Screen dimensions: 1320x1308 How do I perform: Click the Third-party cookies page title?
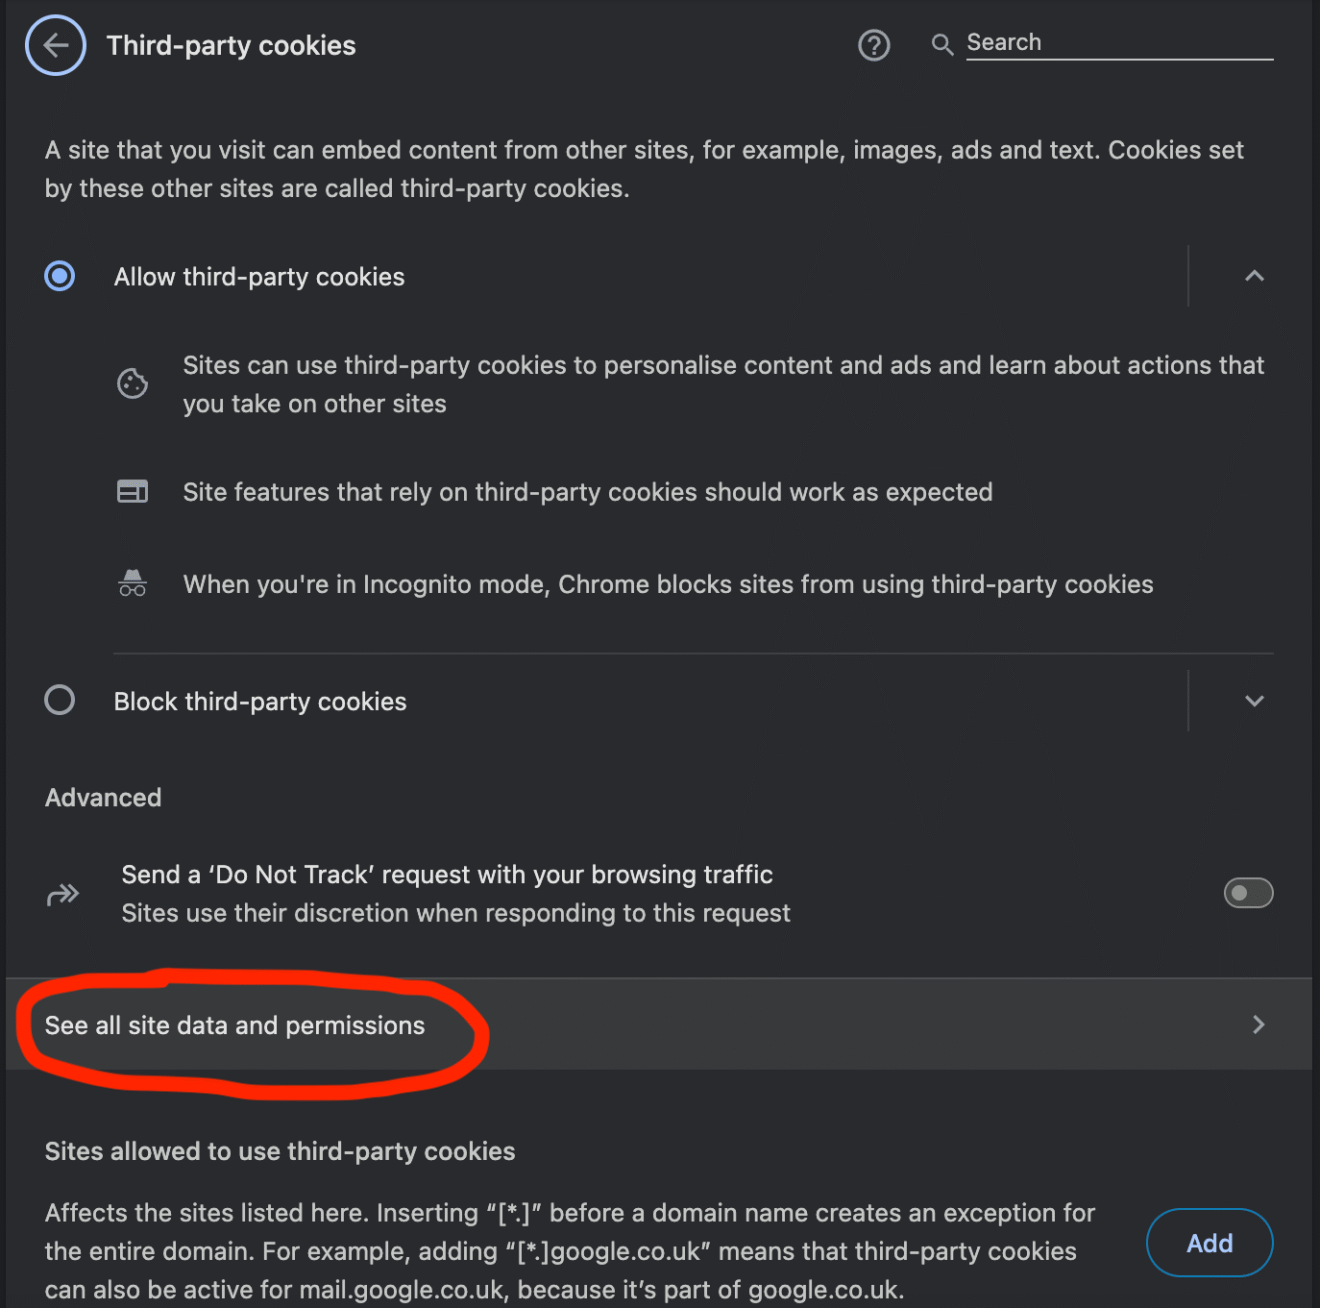[x=231, y=46]
